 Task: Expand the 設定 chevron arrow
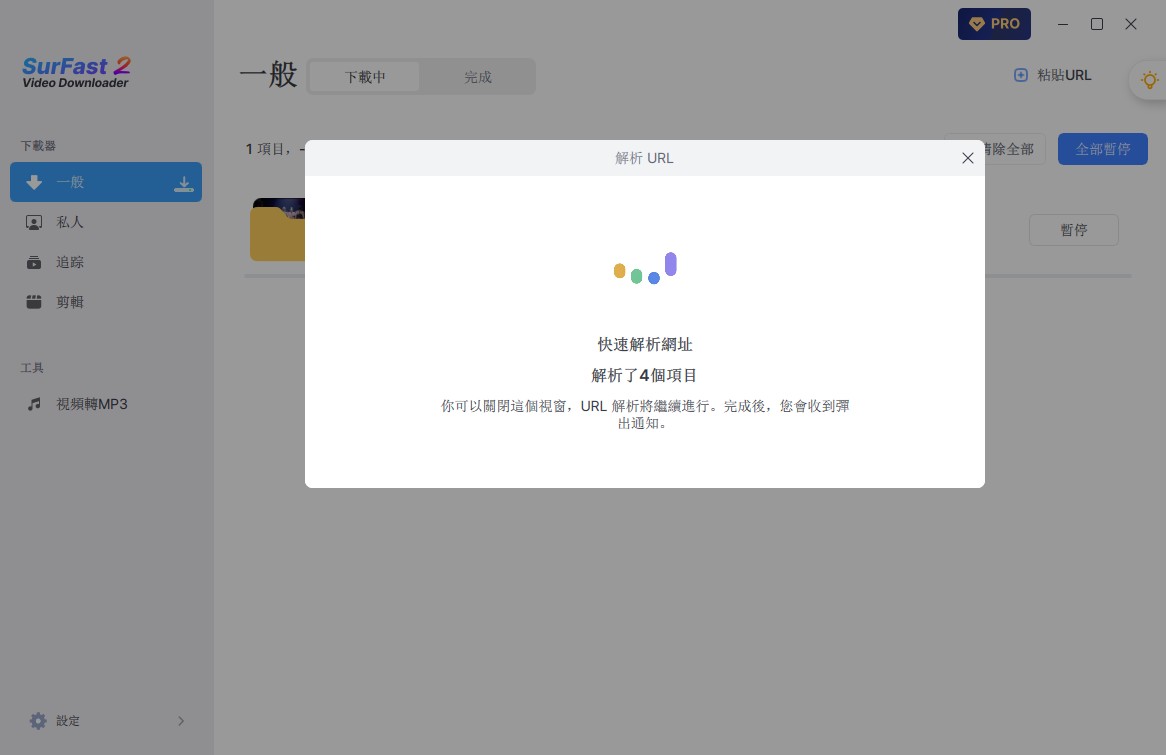pos(181,721)
